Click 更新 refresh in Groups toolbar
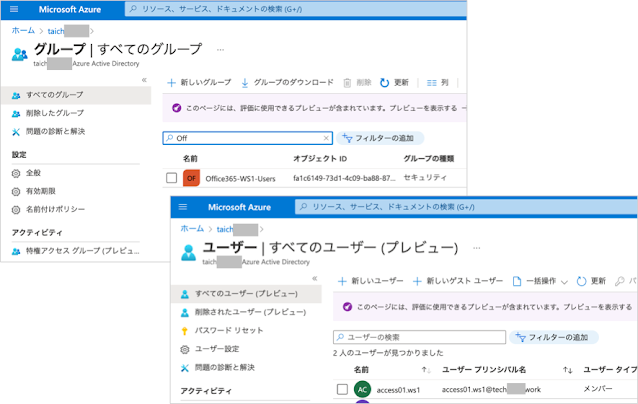The image size is (638, 404). (x=394, y=83)
